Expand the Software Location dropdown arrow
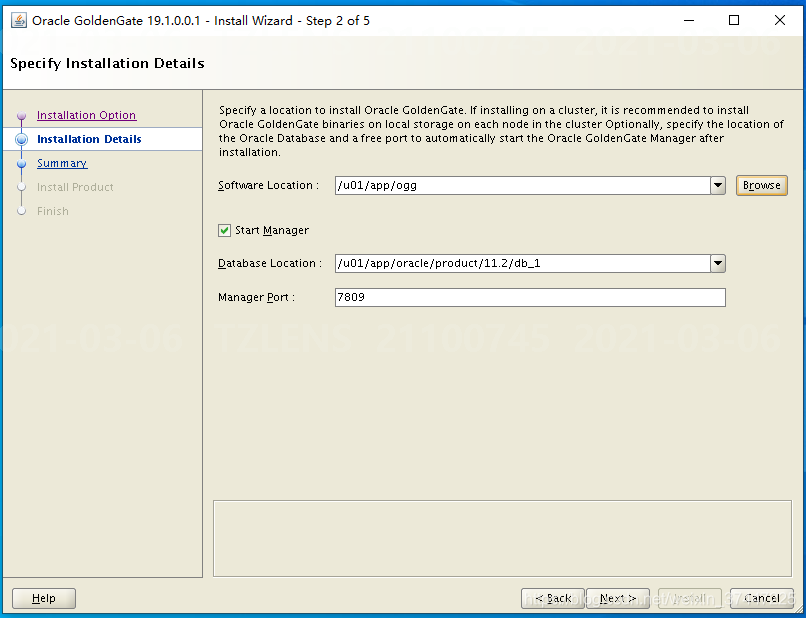Image resolution: width=806 pixels, height=618 pixels. click(x=718, y=186)
